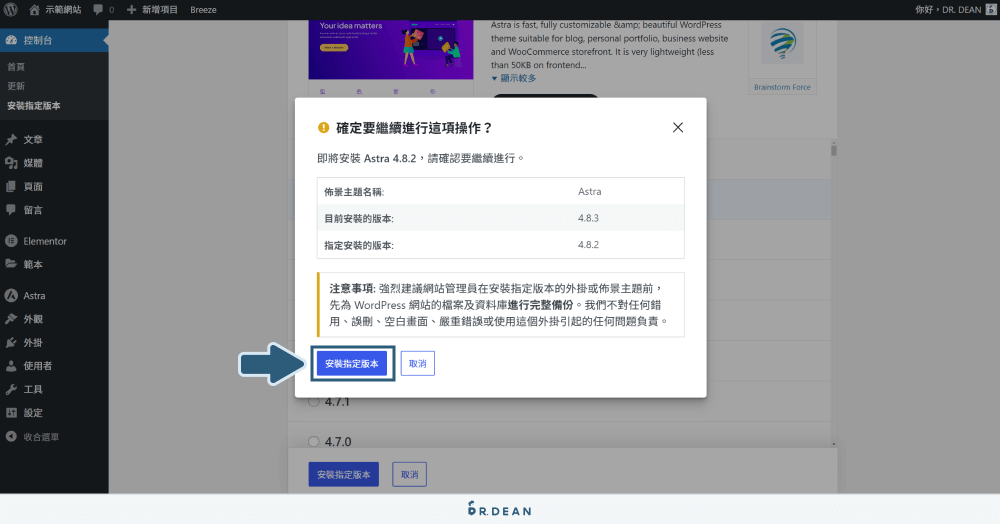This screenshot has height=524, width=1000.
Task: Click the Astra logo icon in sidebar
Action: tap(11, 296)
